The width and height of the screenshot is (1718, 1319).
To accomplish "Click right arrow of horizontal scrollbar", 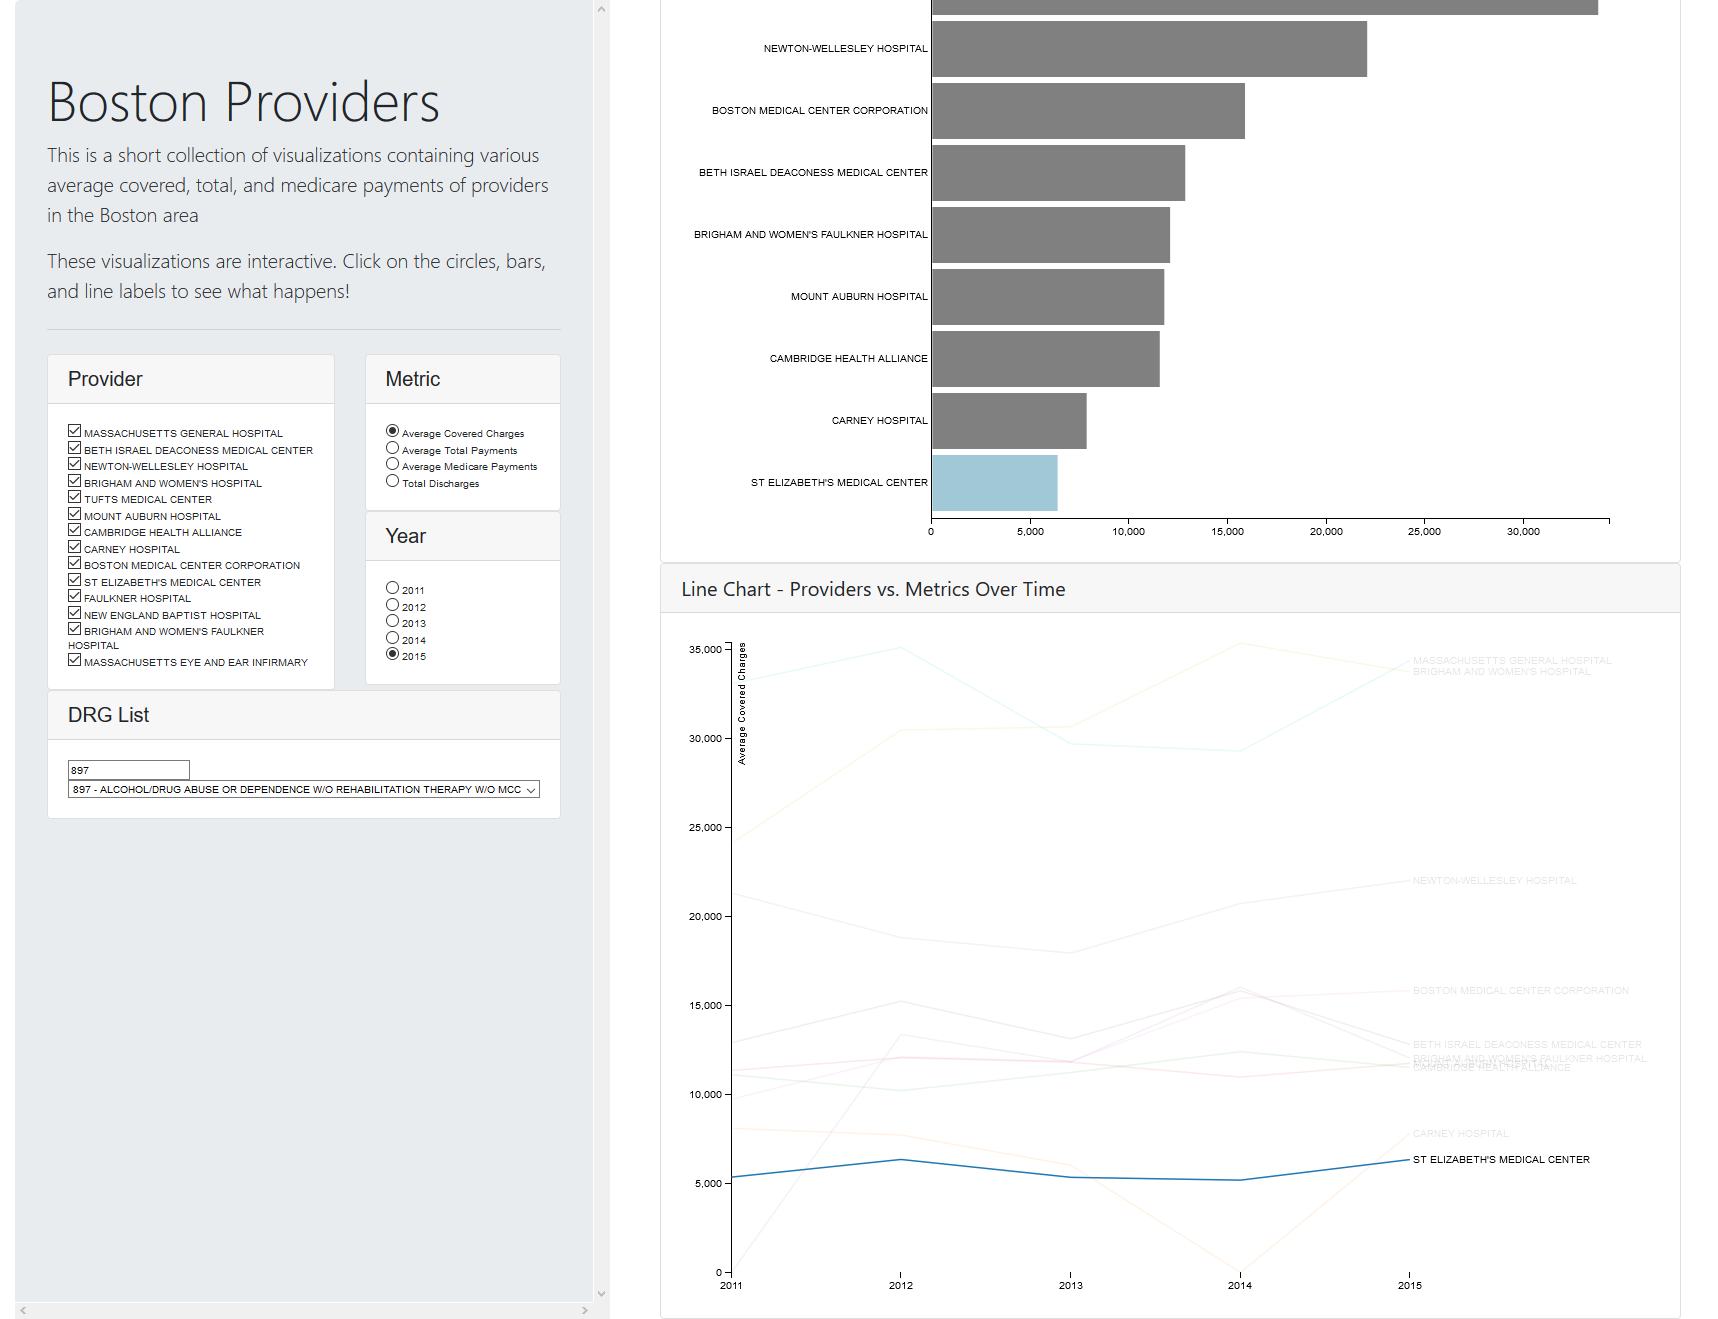I will pos(585,1310).
